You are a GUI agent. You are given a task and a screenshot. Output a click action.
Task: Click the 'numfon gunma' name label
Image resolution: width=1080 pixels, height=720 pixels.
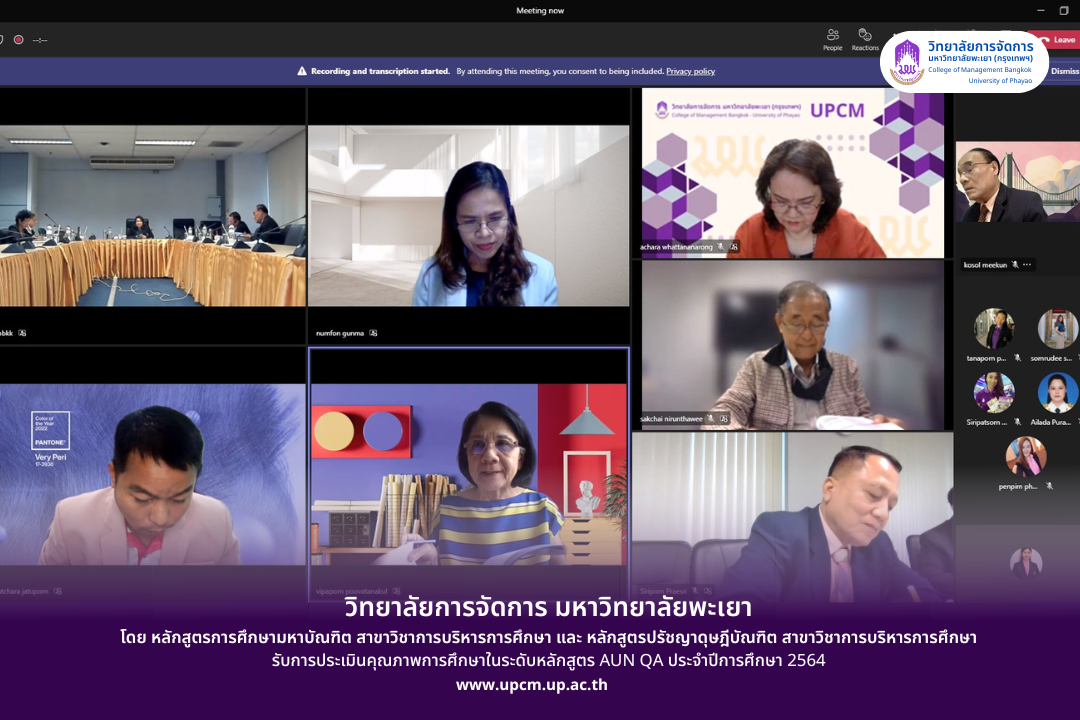(x=340, y=333)
